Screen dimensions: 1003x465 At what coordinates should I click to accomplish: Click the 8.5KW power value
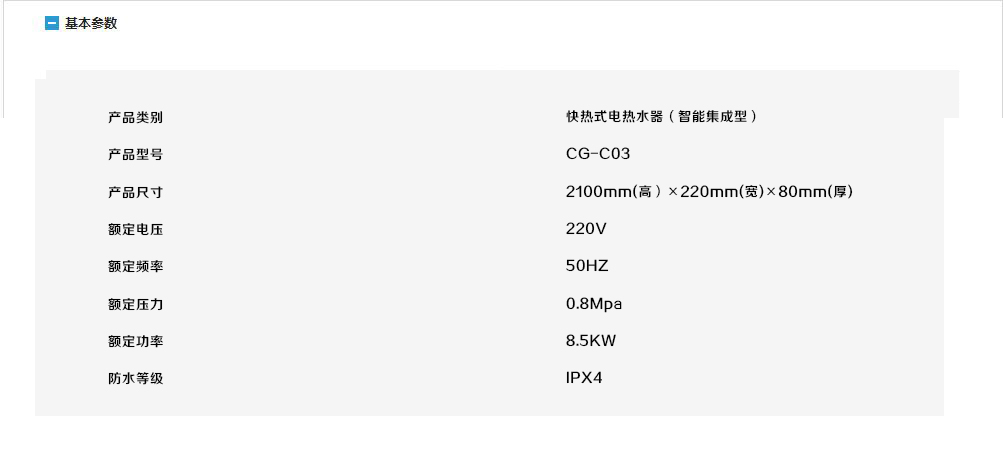tap(591, 341)
